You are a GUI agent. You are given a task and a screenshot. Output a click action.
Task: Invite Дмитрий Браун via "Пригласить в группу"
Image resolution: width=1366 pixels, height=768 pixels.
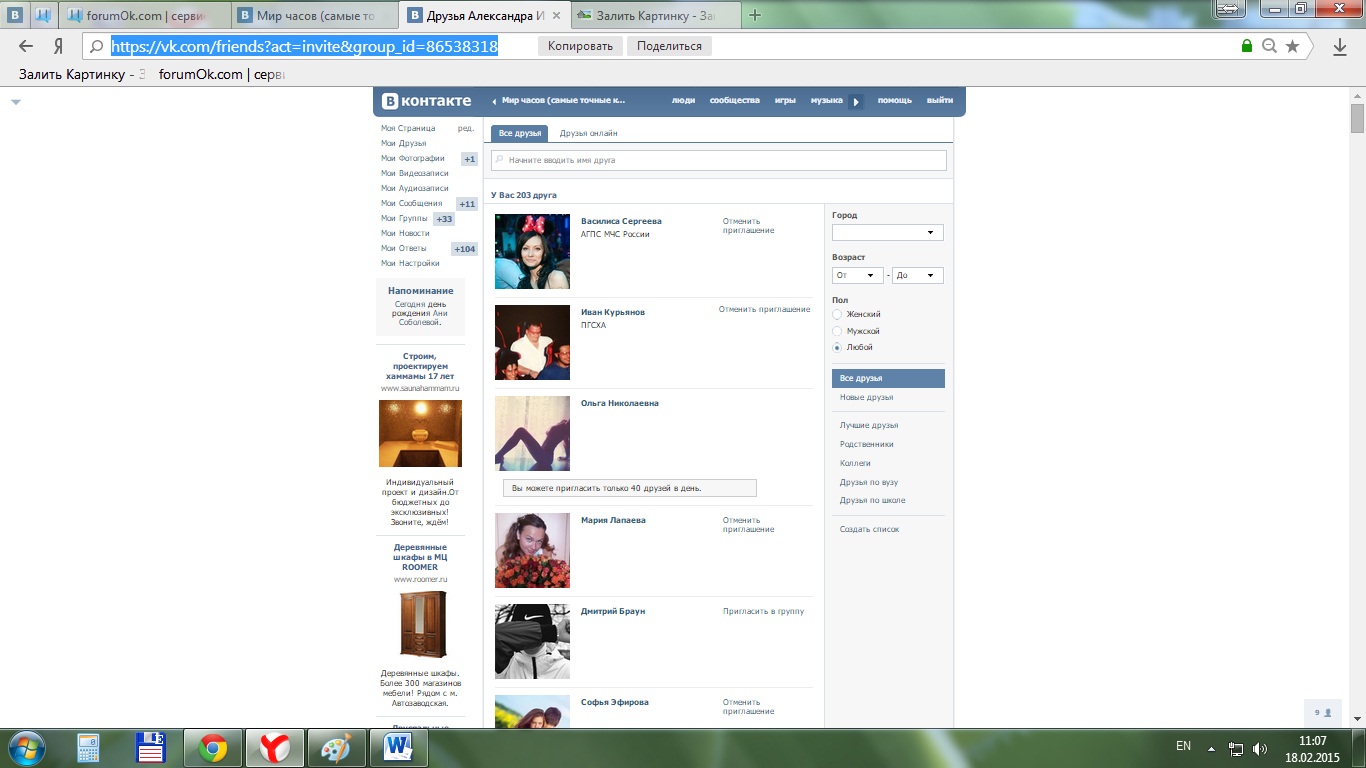pyautogui.click(x=763, y=611)
